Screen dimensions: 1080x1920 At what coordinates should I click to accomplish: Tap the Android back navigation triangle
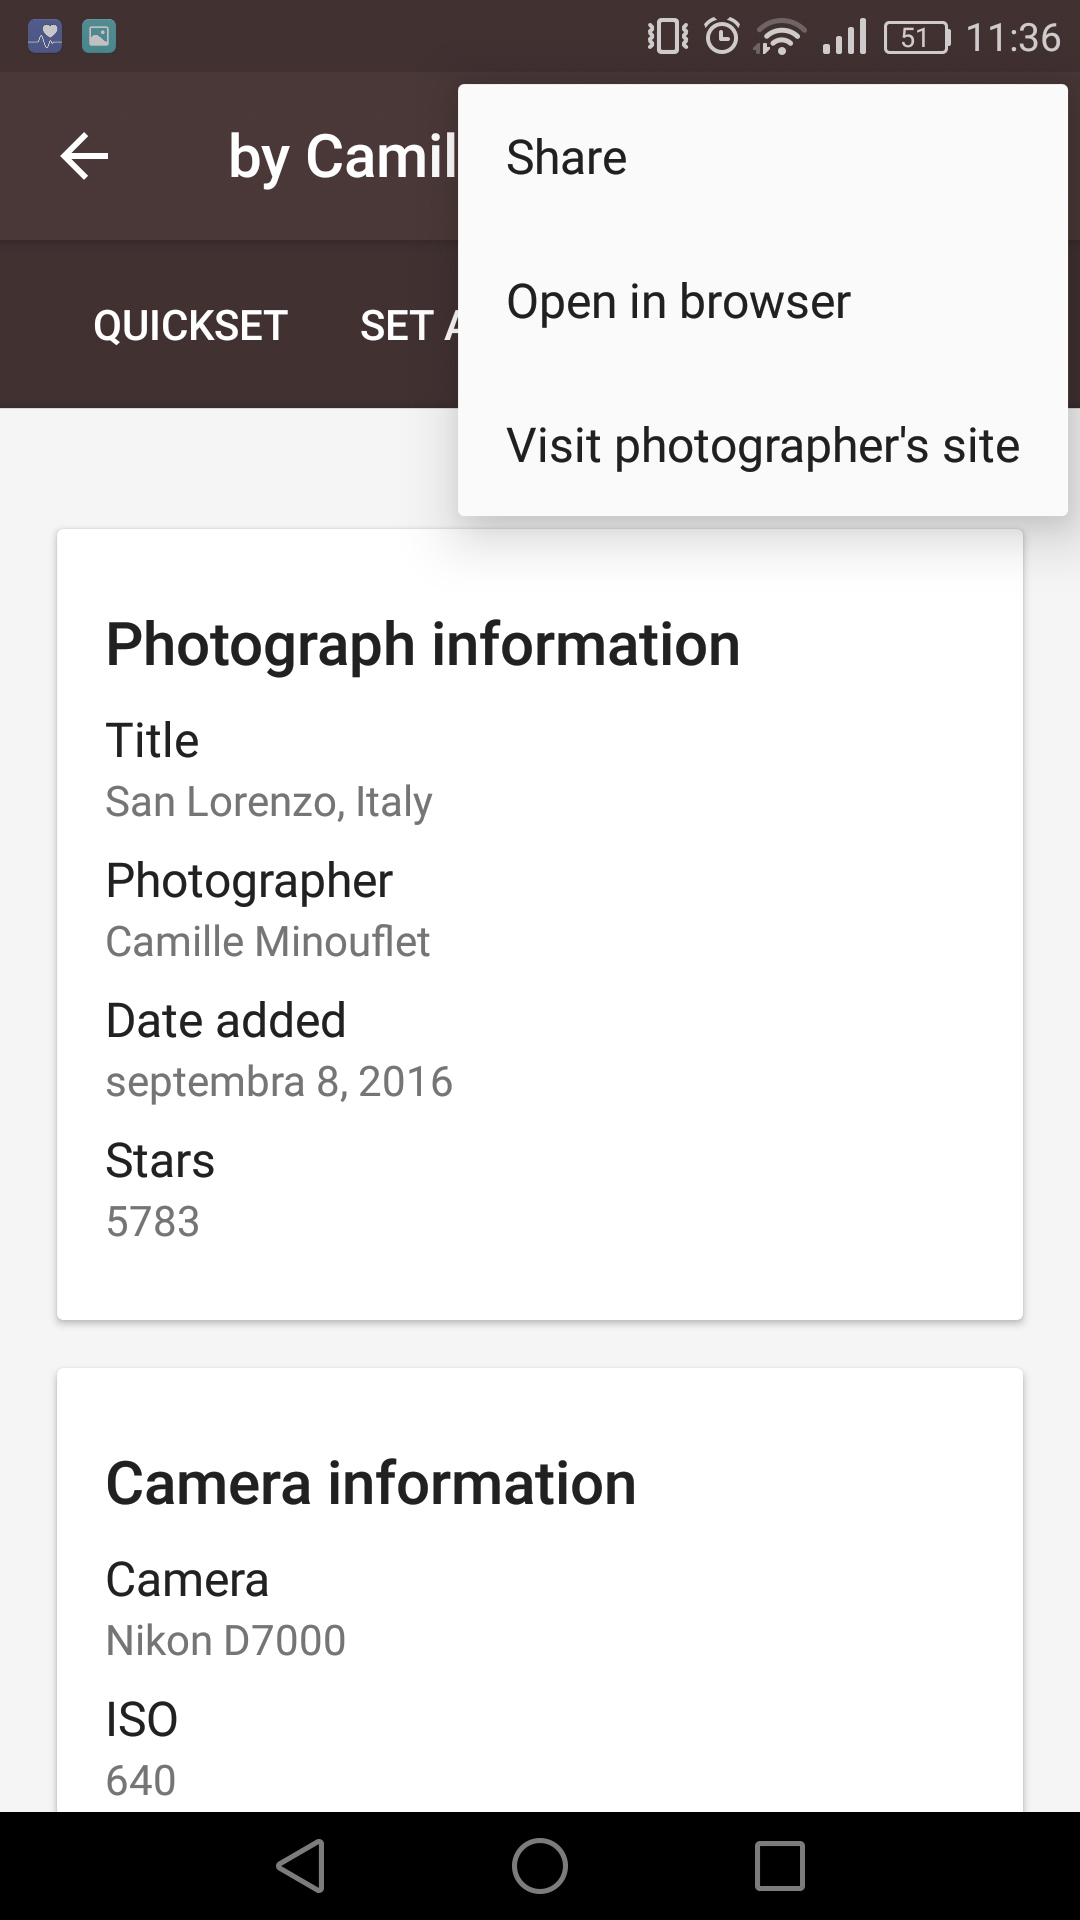(x=300, y=1866)
